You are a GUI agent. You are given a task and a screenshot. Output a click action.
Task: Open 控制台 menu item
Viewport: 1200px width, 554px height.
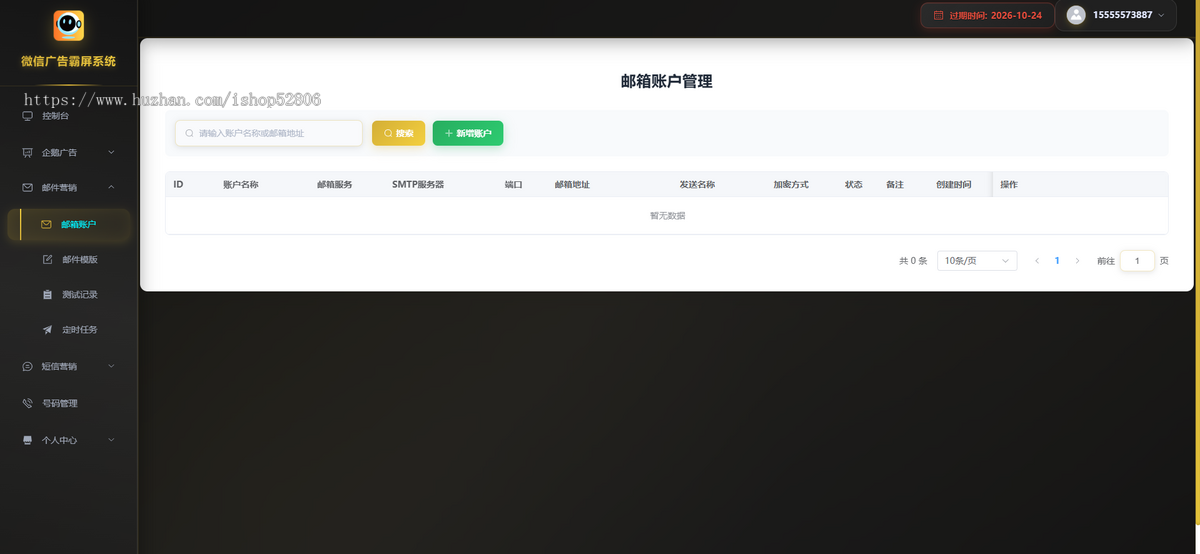(69, 116)
